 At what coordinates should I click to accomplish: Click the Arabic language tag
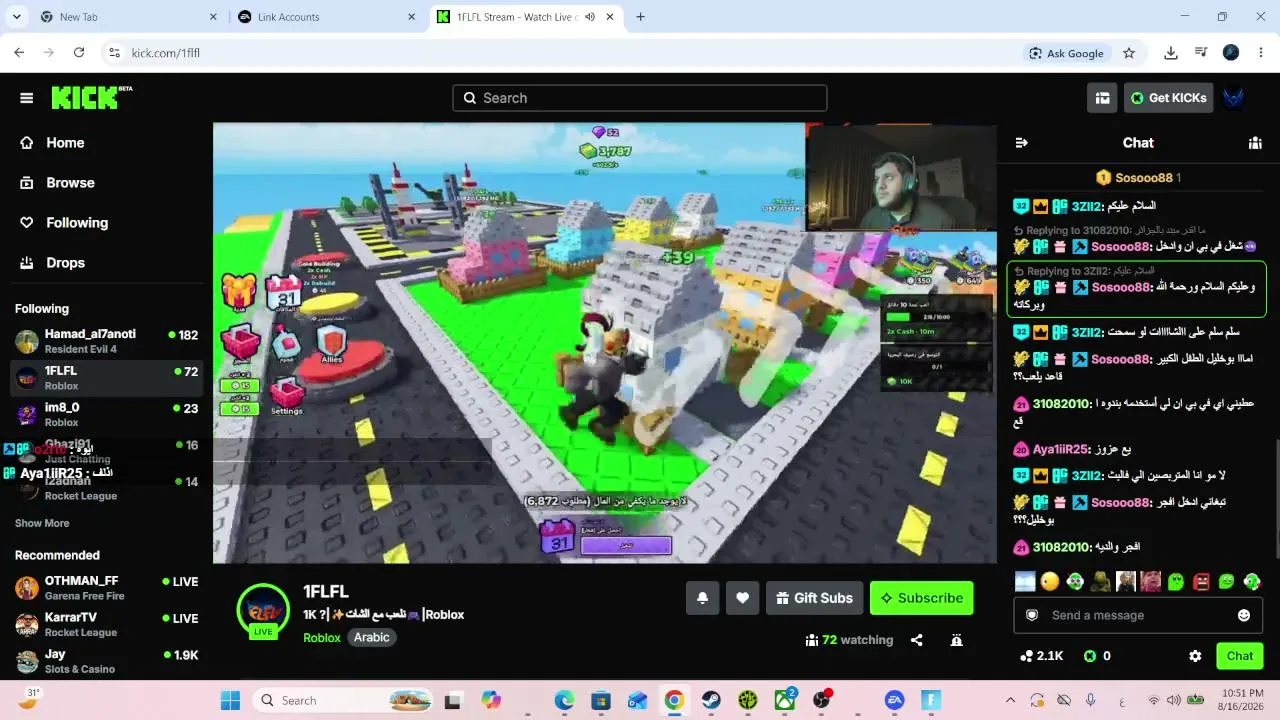(372, 638)
